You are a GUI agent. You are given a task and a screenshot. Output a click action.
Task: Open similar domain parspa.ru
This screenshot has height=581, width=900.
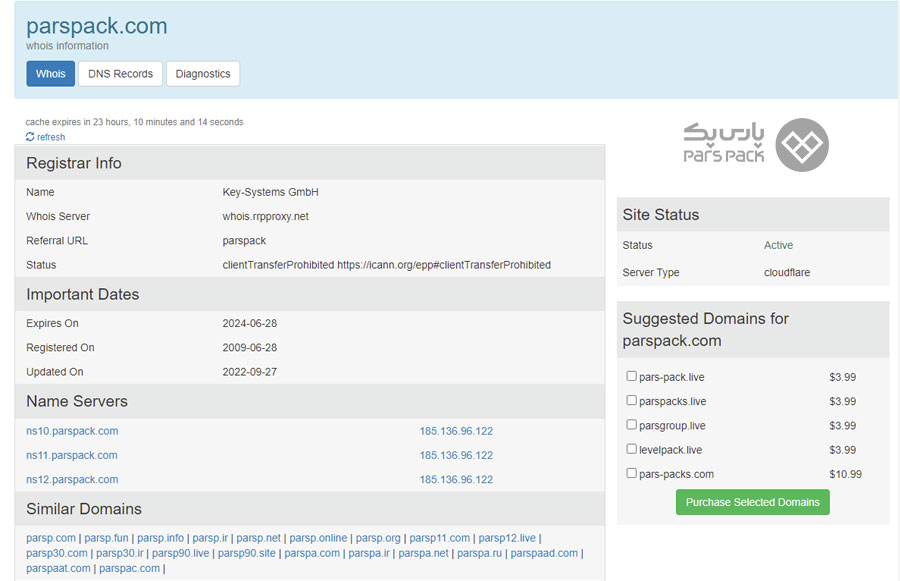[x=480, y=553]
